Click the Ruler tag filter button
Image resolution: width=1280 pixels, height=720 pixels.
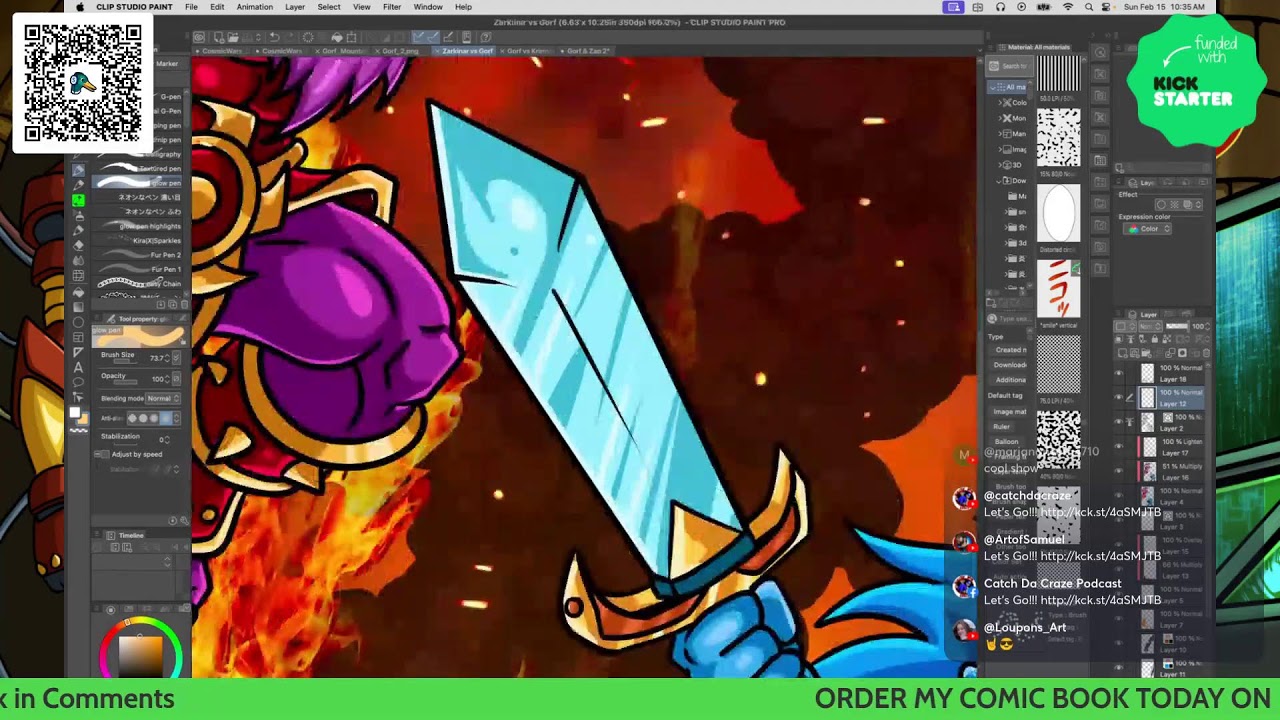(1001, 427)
